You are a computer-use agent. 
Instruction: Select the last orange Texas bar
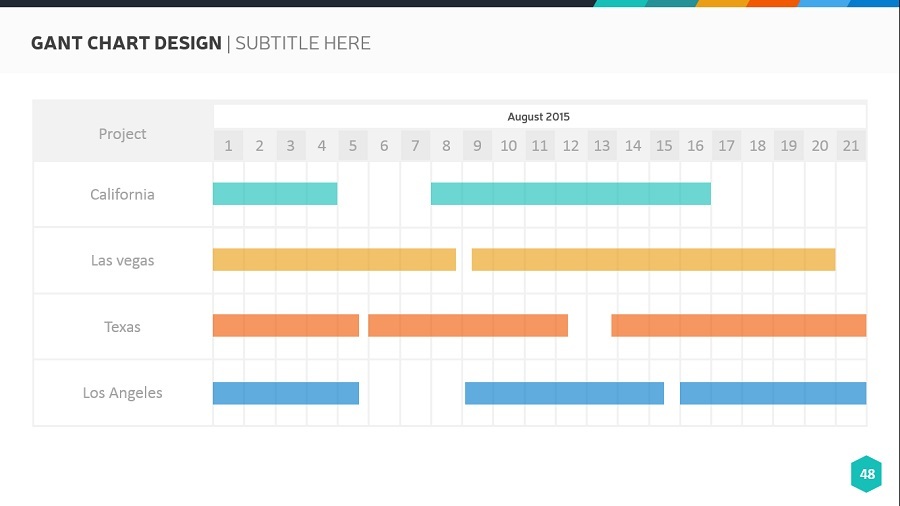click(739, 326)
